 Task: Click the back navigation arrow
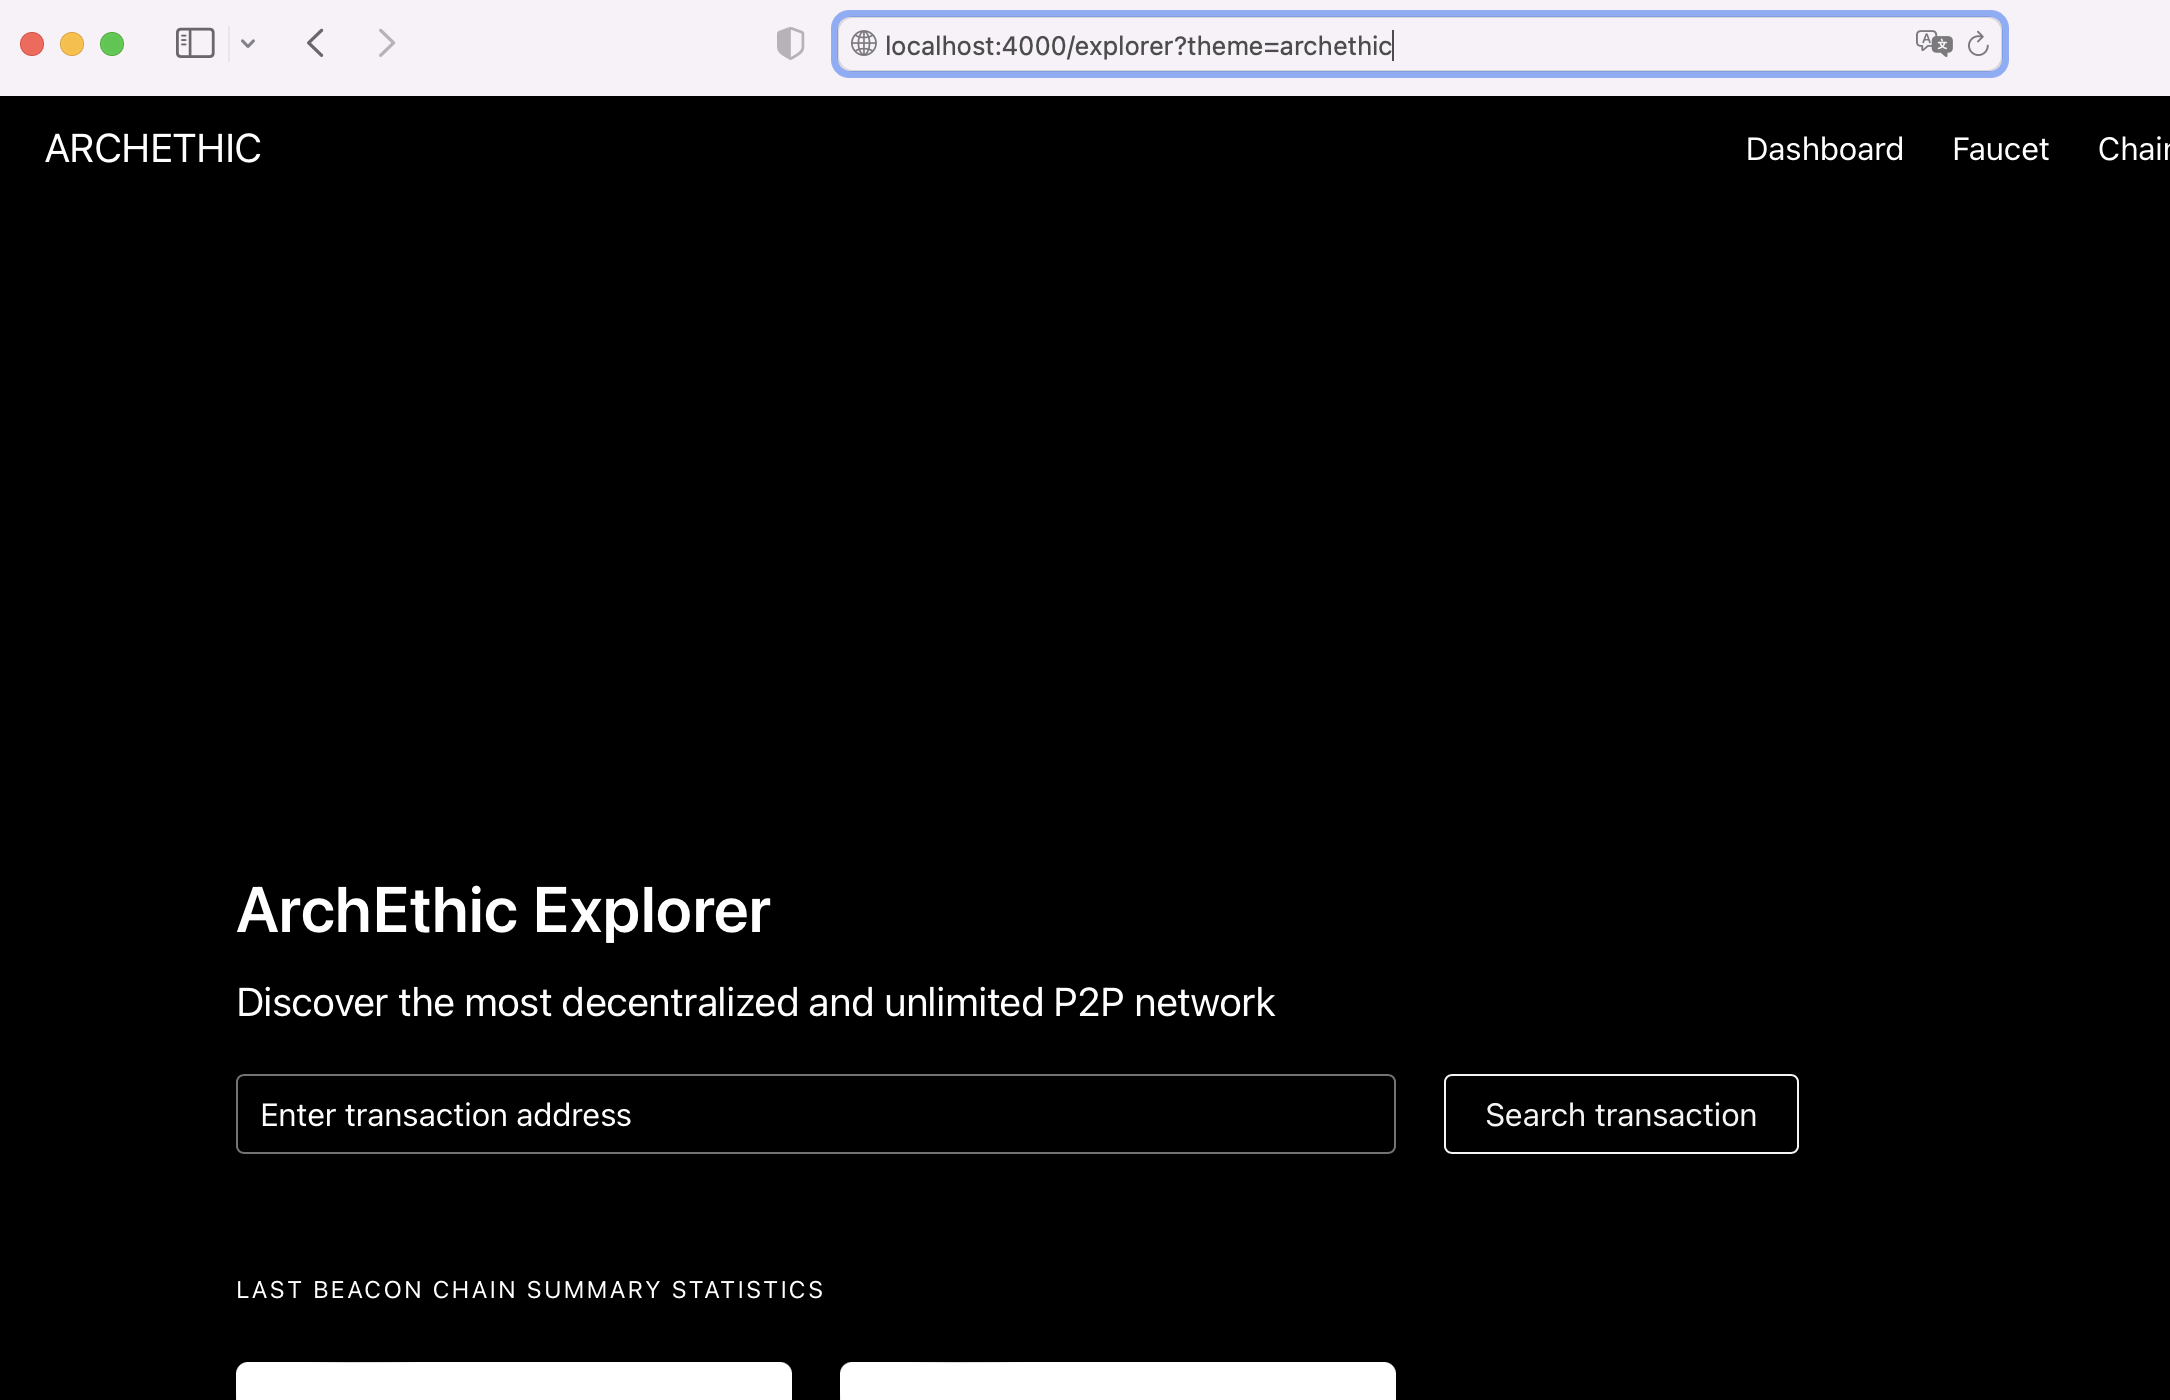315,43
